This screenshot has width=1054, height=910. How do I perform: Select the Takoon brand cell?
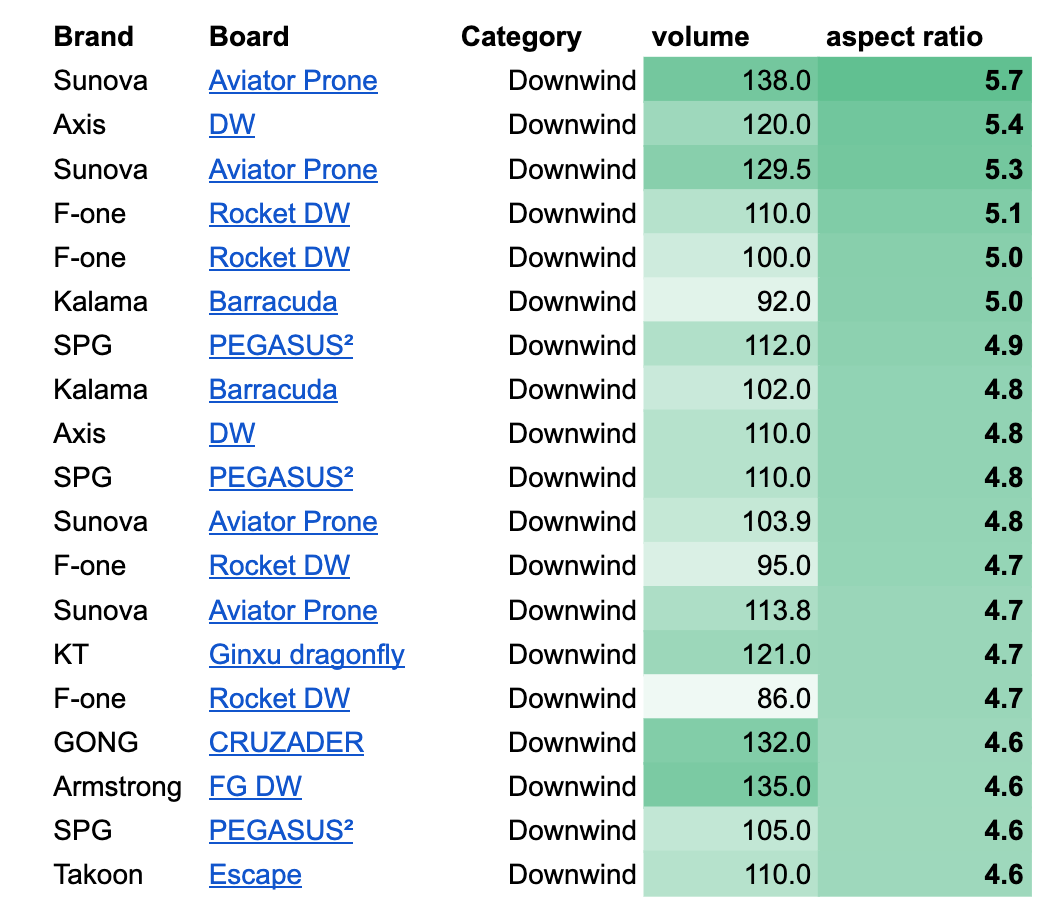click(x=98, y=874)
